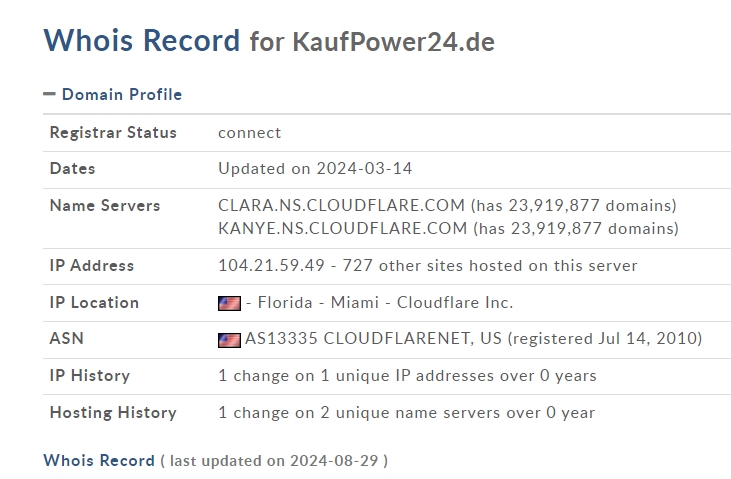Click 'Whois Record' last updated 2024-08-29 heading

click(x=215, y=461)
